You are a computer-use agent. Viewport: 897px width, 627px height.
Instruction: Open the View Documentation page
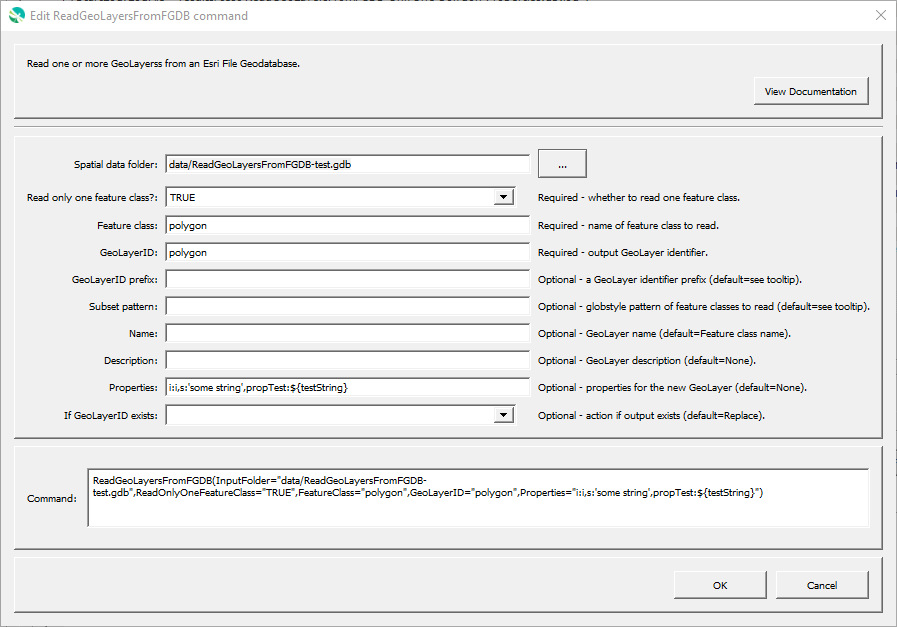pos(811,92)
